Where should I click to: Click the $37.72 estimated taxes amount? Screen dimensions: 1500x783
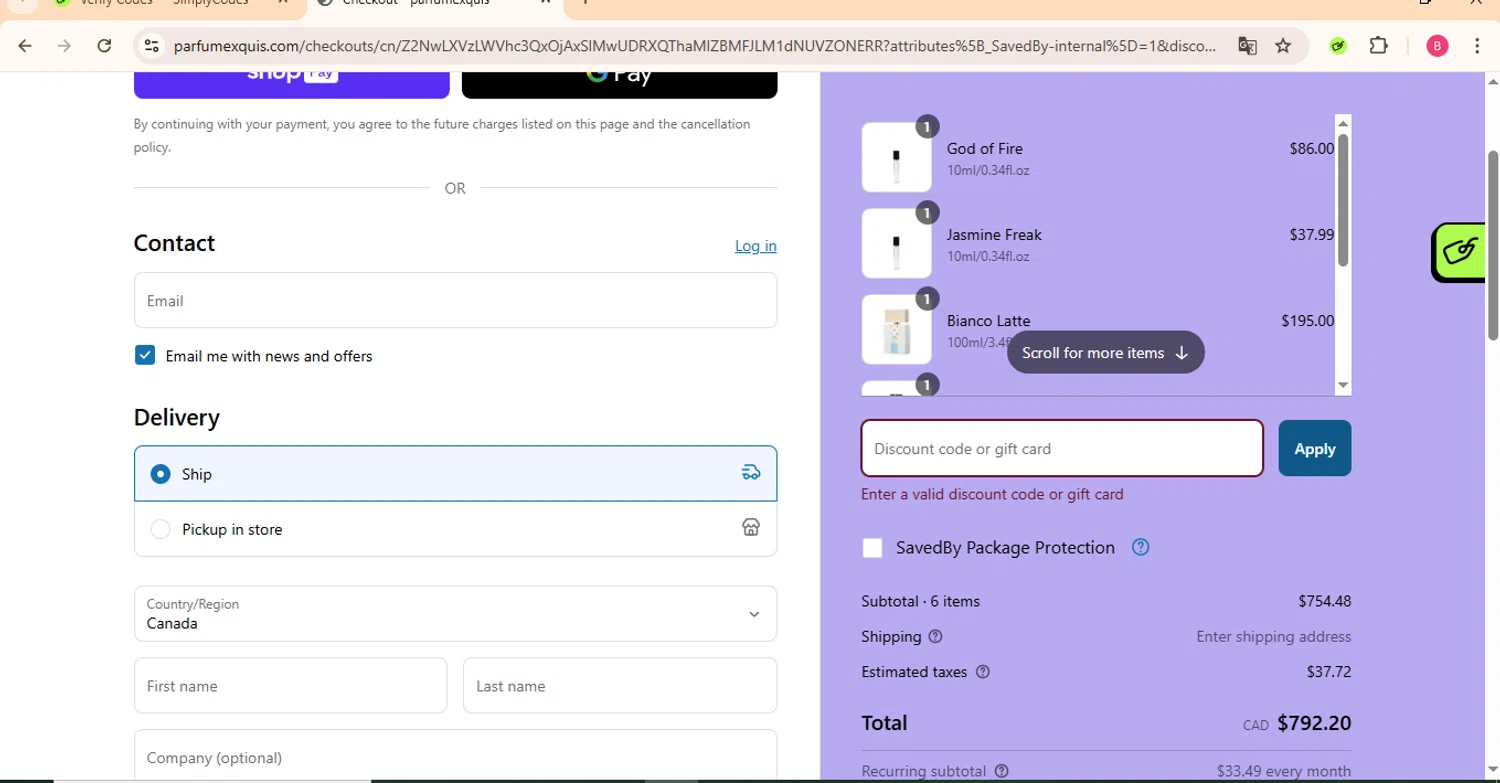click(x=1328, y=672)
